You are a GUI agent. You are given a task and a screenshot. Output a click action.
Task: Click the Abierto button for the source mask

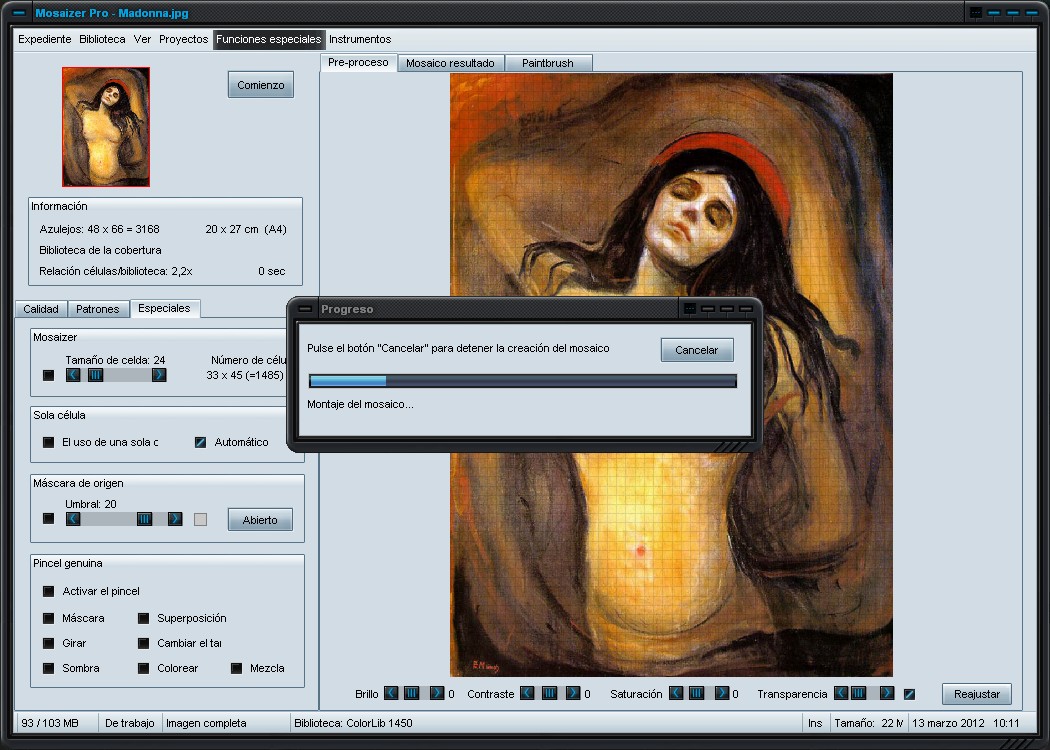tap(260, 520)
